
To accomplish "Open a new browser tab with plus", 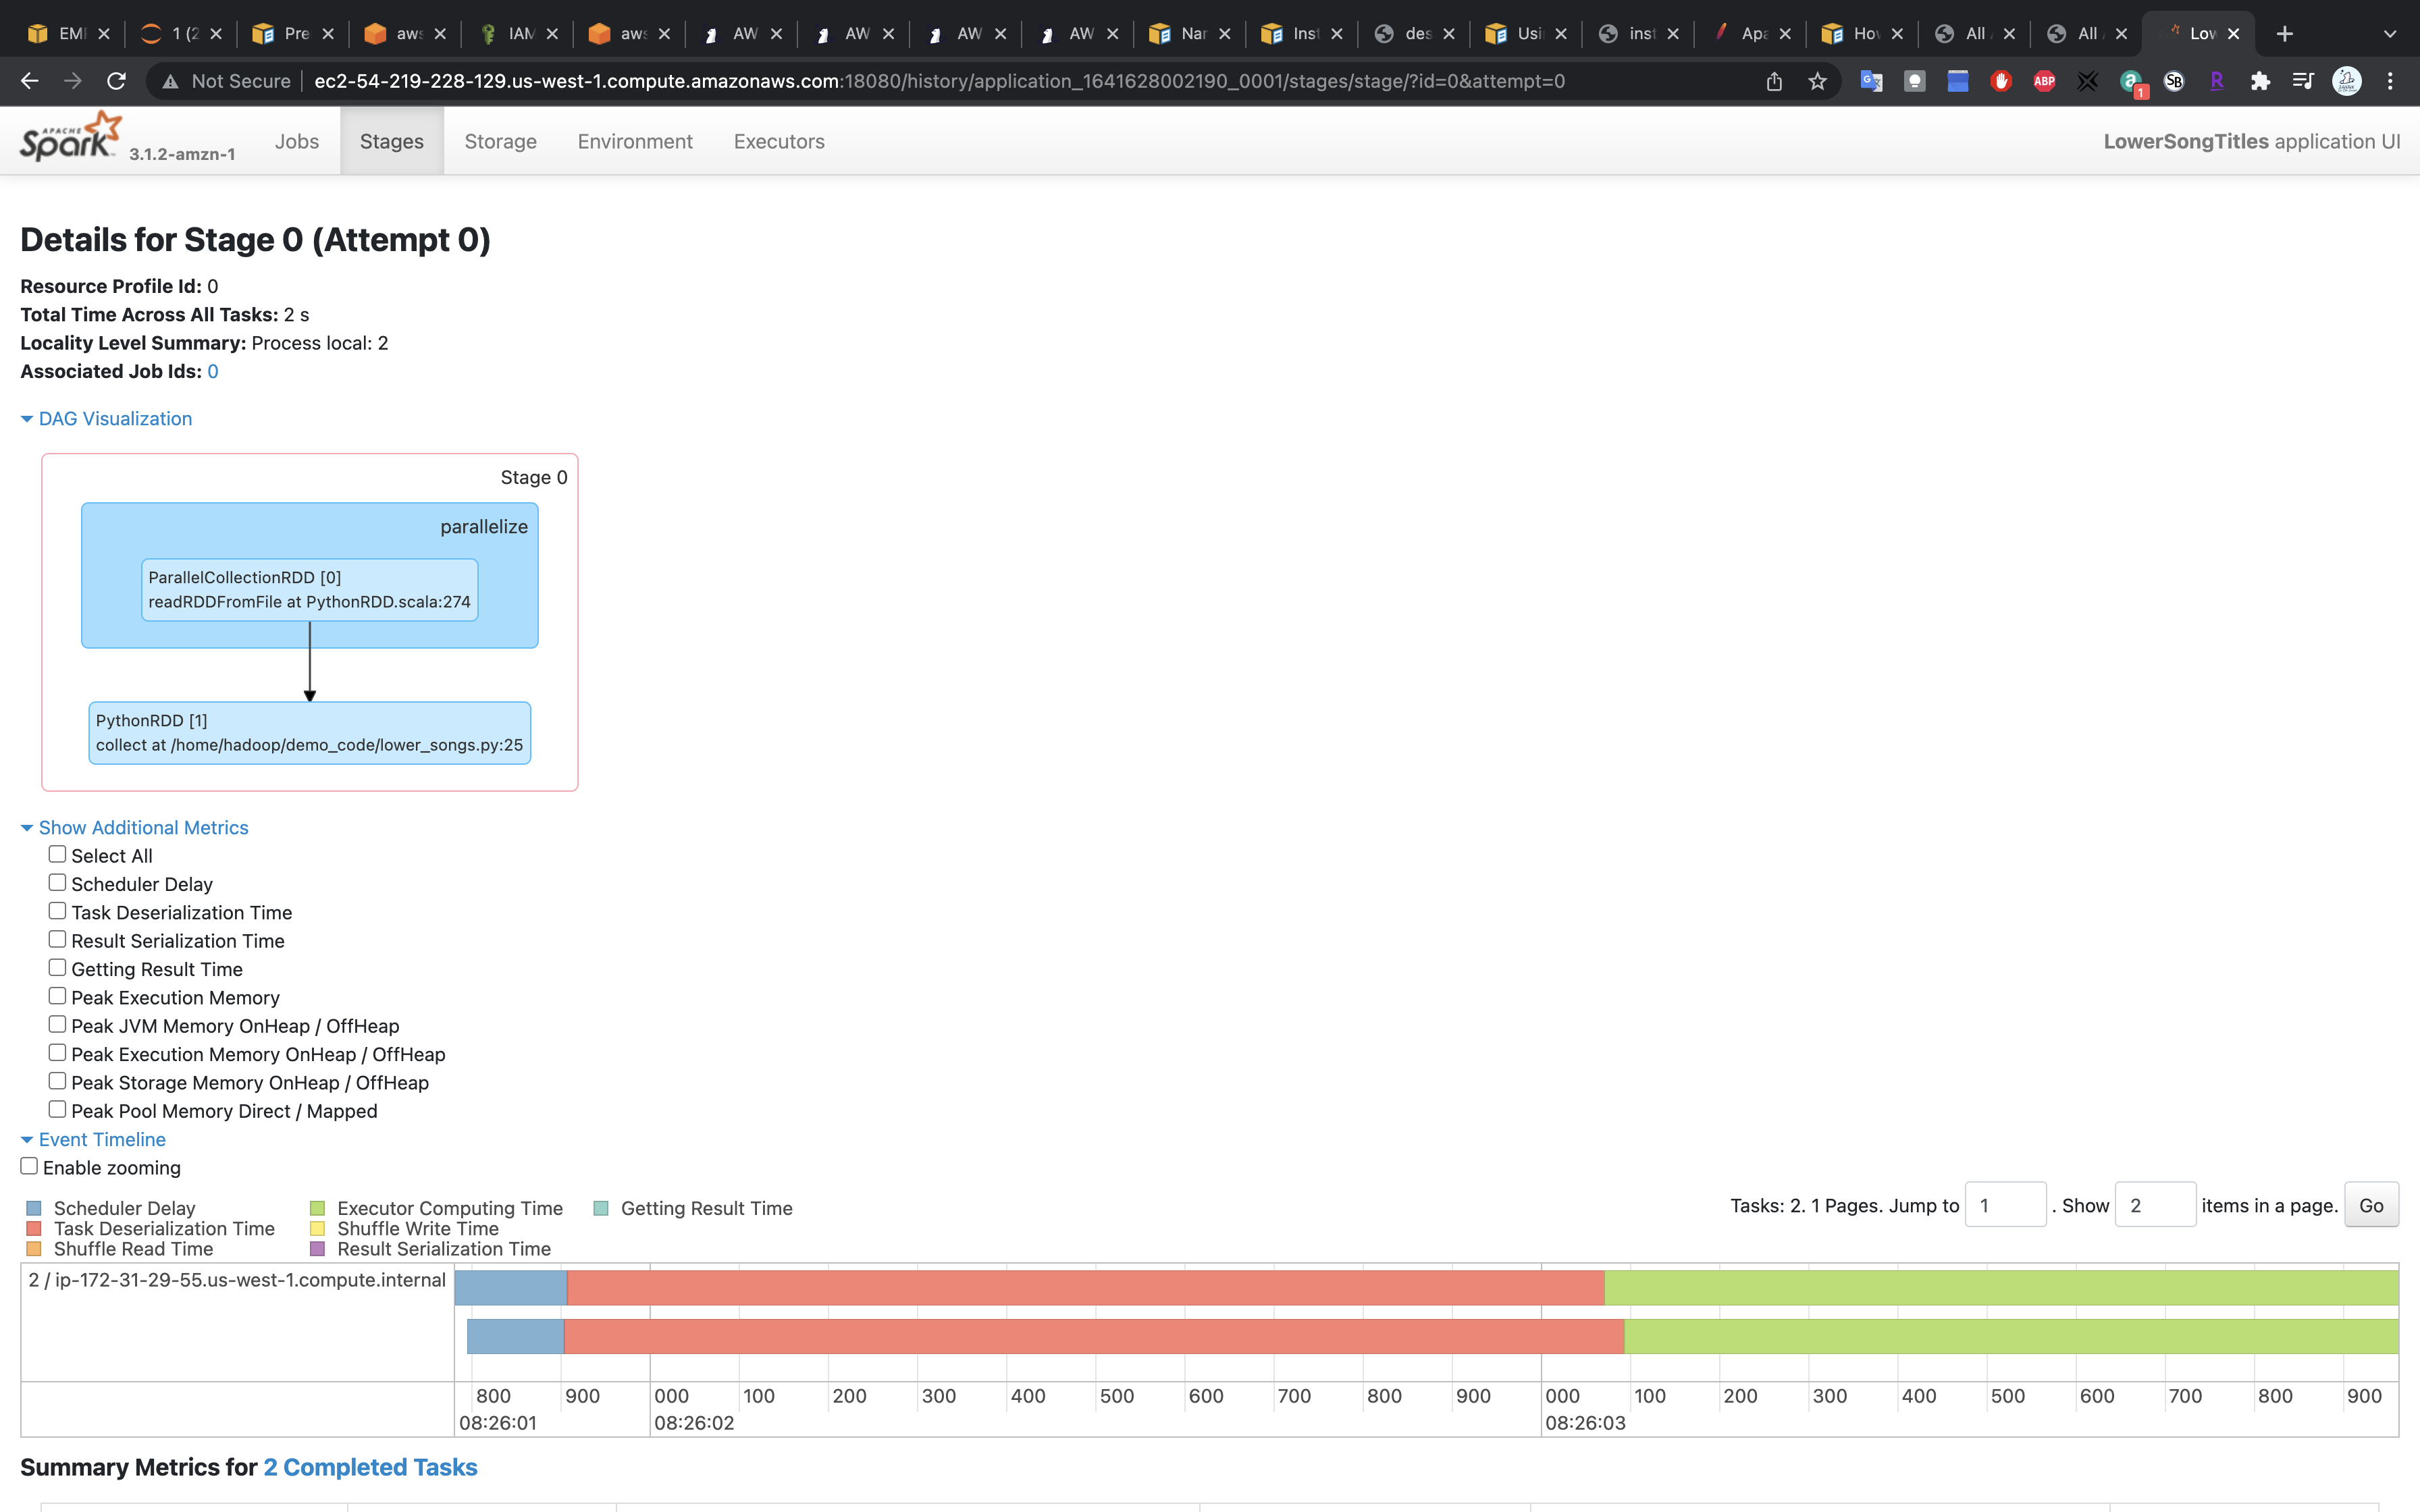I will (x=2284, y=34).
